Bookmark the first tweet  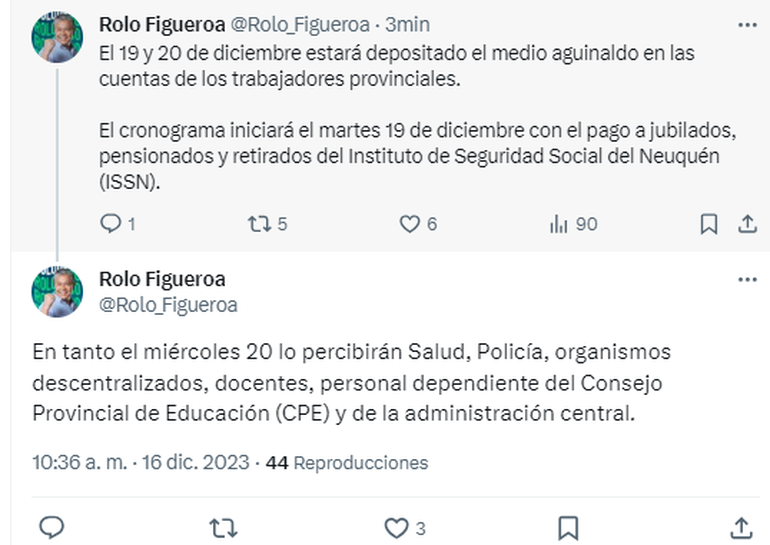click(x=708, y=224)
